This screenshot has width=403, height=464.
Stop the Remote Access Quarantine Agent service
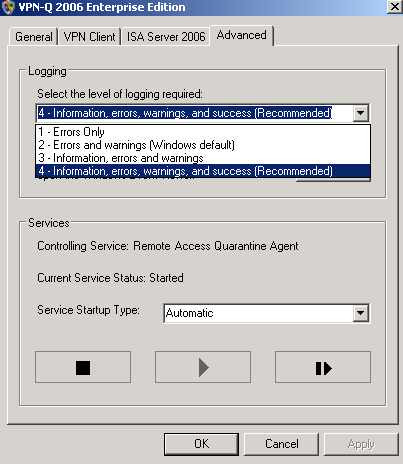(x=83, y=367)
